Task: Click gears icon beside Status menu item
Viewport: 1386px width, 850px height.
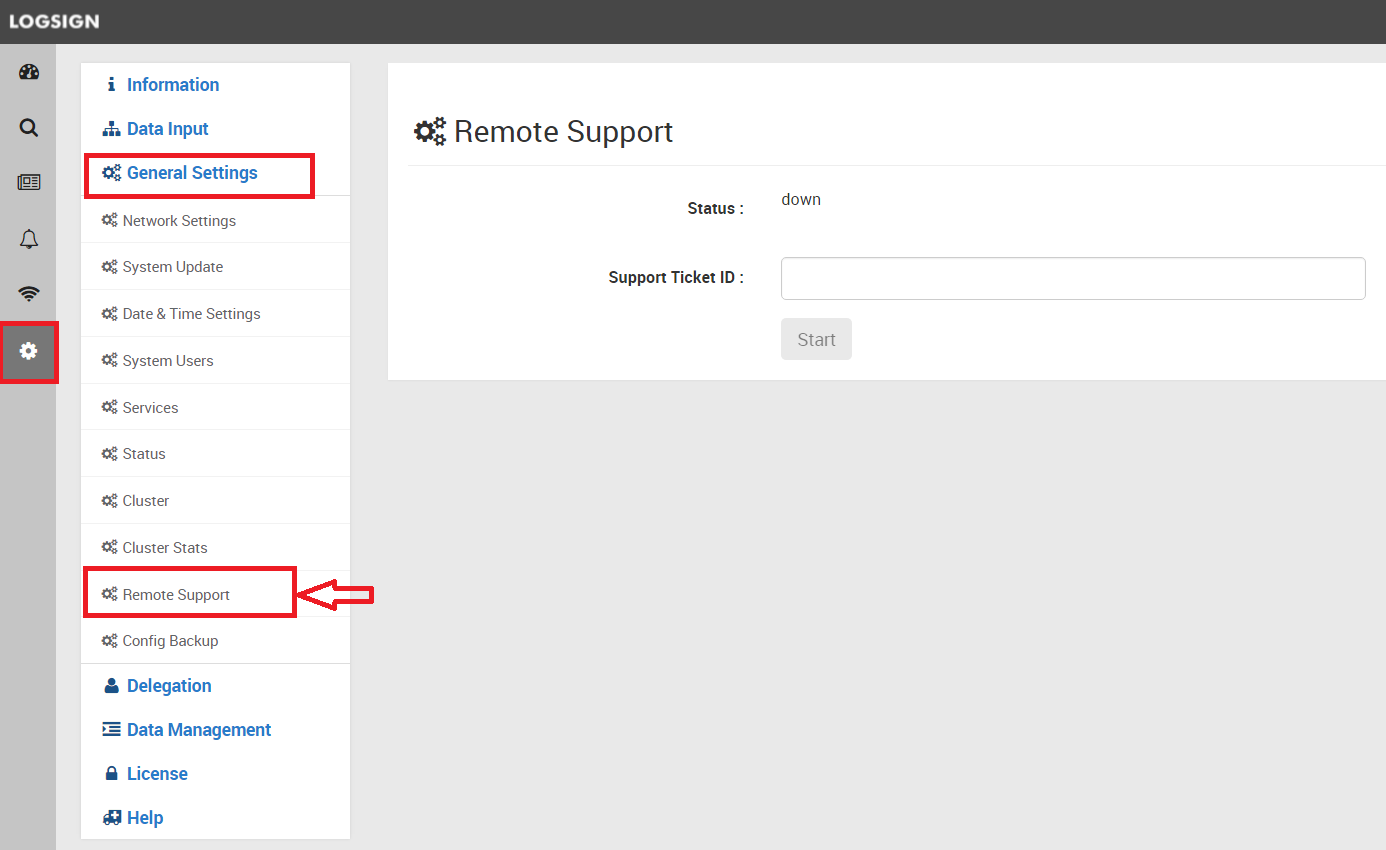Action: 109,454
